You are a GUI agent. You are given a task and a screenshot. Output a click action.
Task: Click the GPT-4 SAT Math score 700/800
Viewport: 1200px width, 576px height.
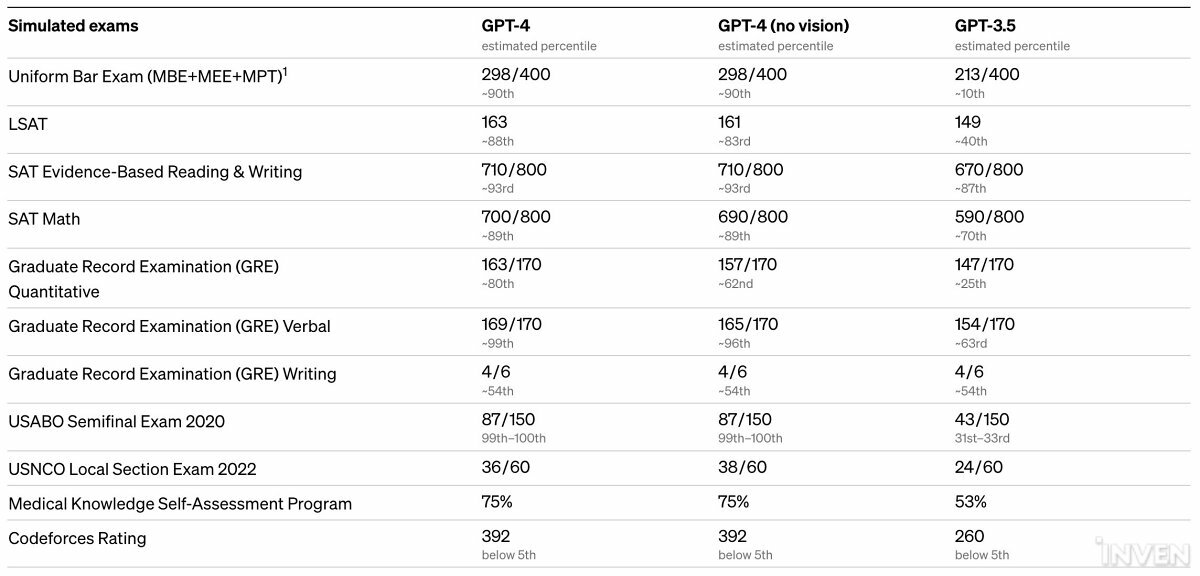tap(516, 217)
